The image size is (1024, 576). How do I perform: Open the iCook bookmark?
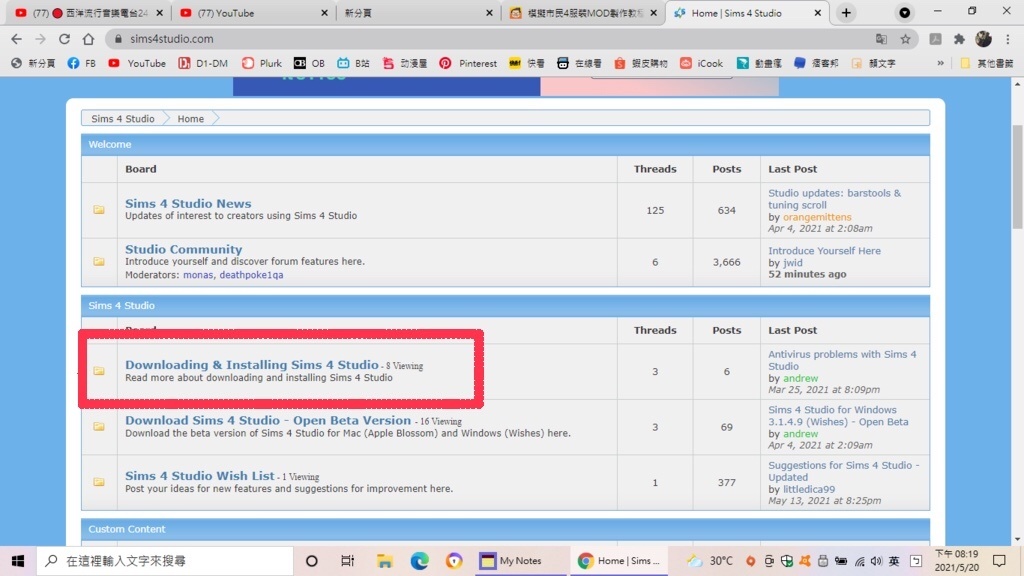click(x=701, y=63)
